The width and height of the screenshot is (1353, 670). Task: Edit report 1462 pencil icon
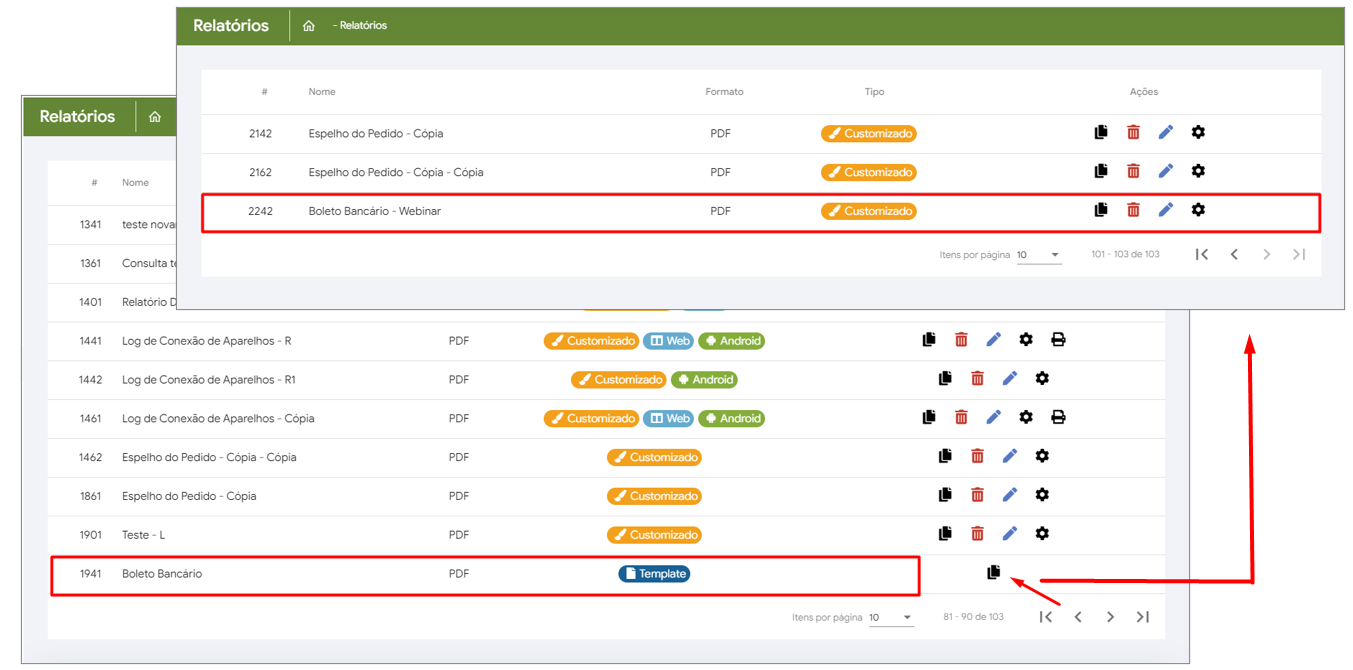coord(1010,456)
